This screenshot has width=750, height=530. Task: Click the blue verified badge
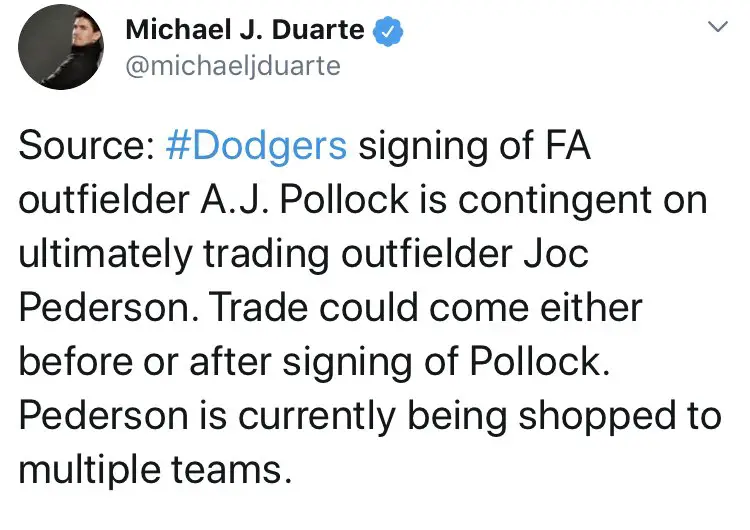click(x=388, y=31)
